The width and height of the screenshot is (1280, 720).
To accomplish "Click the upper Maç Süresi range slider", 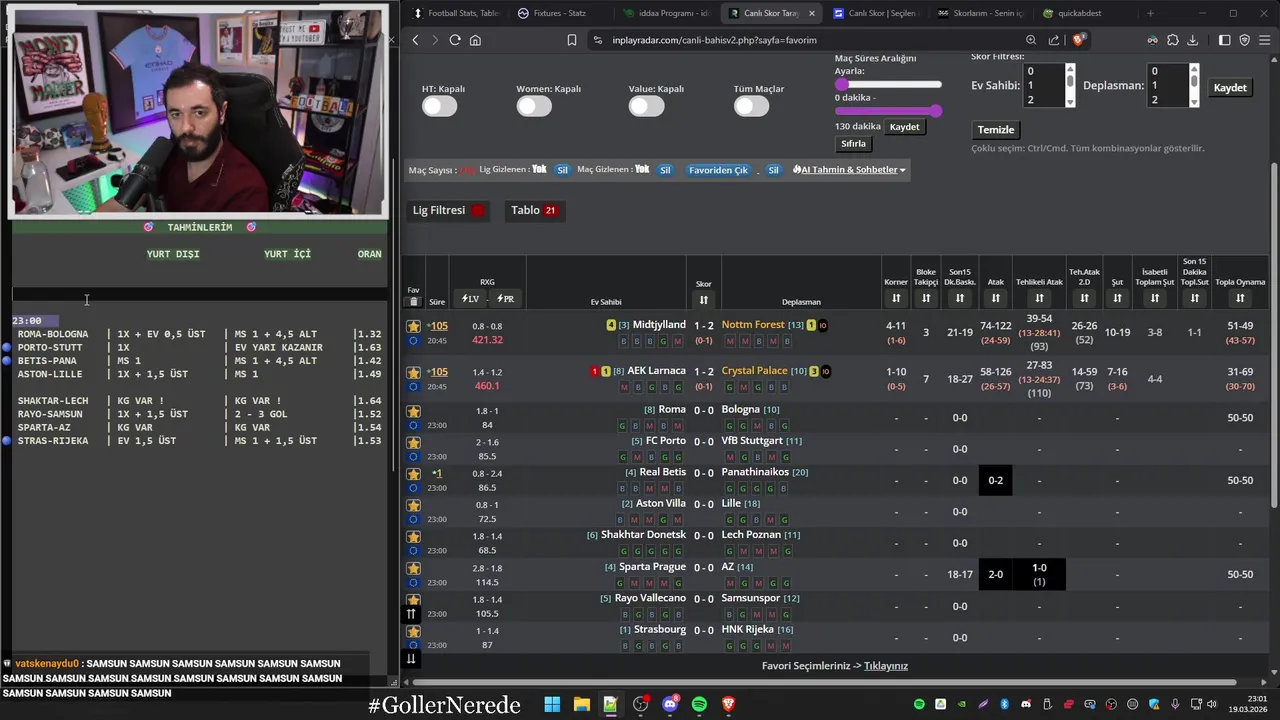I will point(888,85).
